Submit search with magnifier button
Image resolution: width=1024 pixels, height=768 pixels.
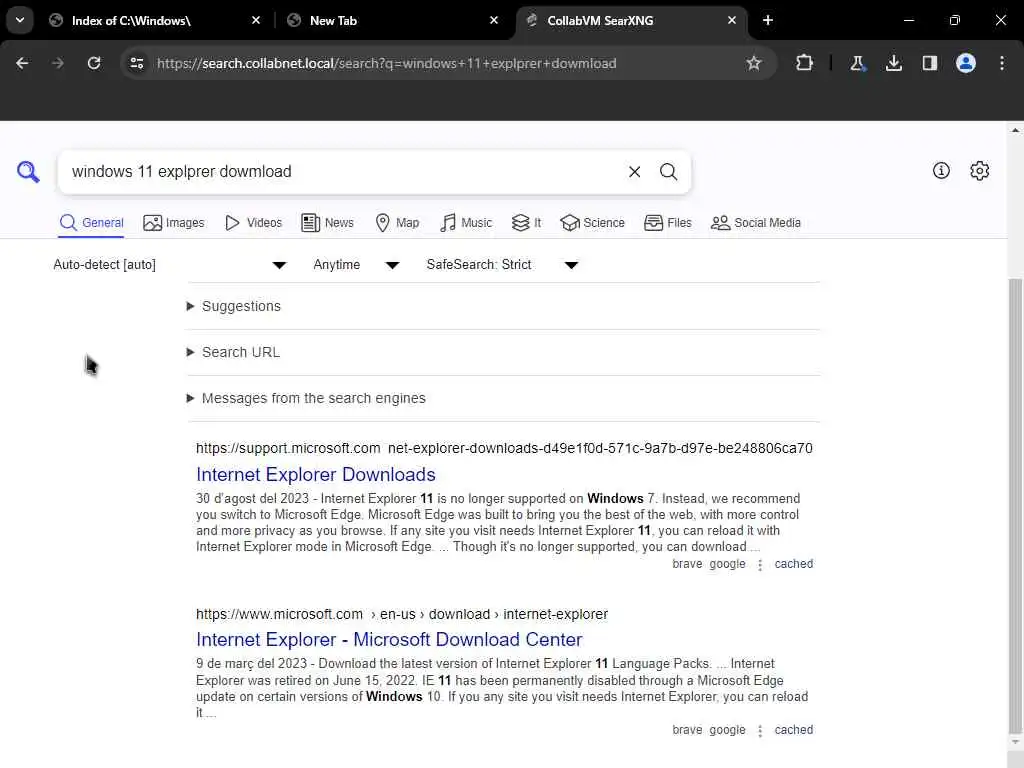pyautogui.click(x=668, y=172)
